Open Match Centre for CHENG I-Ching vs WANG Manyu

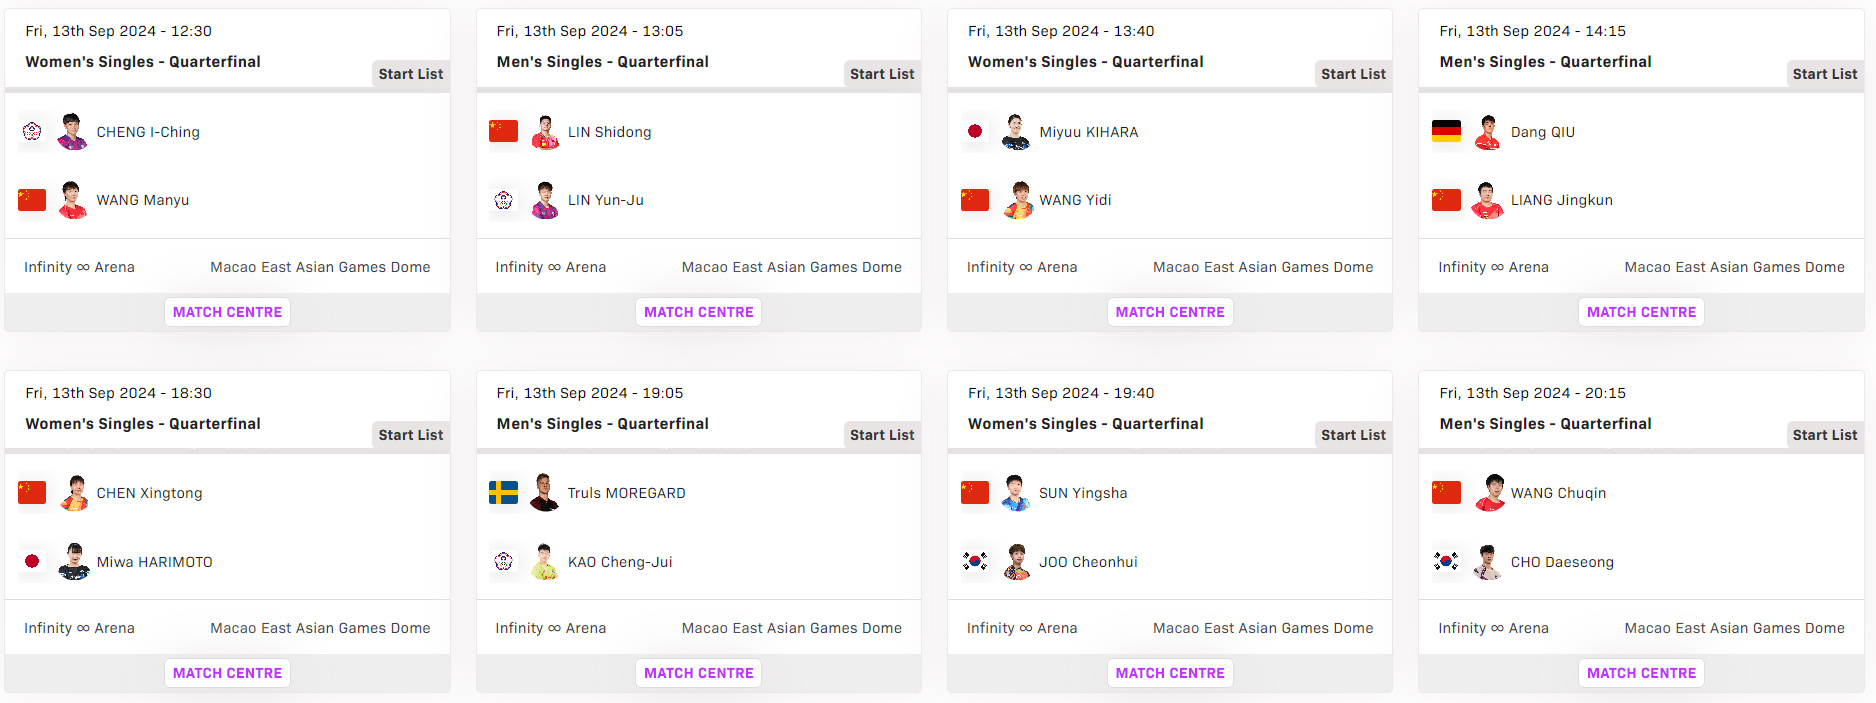[227, 312]
